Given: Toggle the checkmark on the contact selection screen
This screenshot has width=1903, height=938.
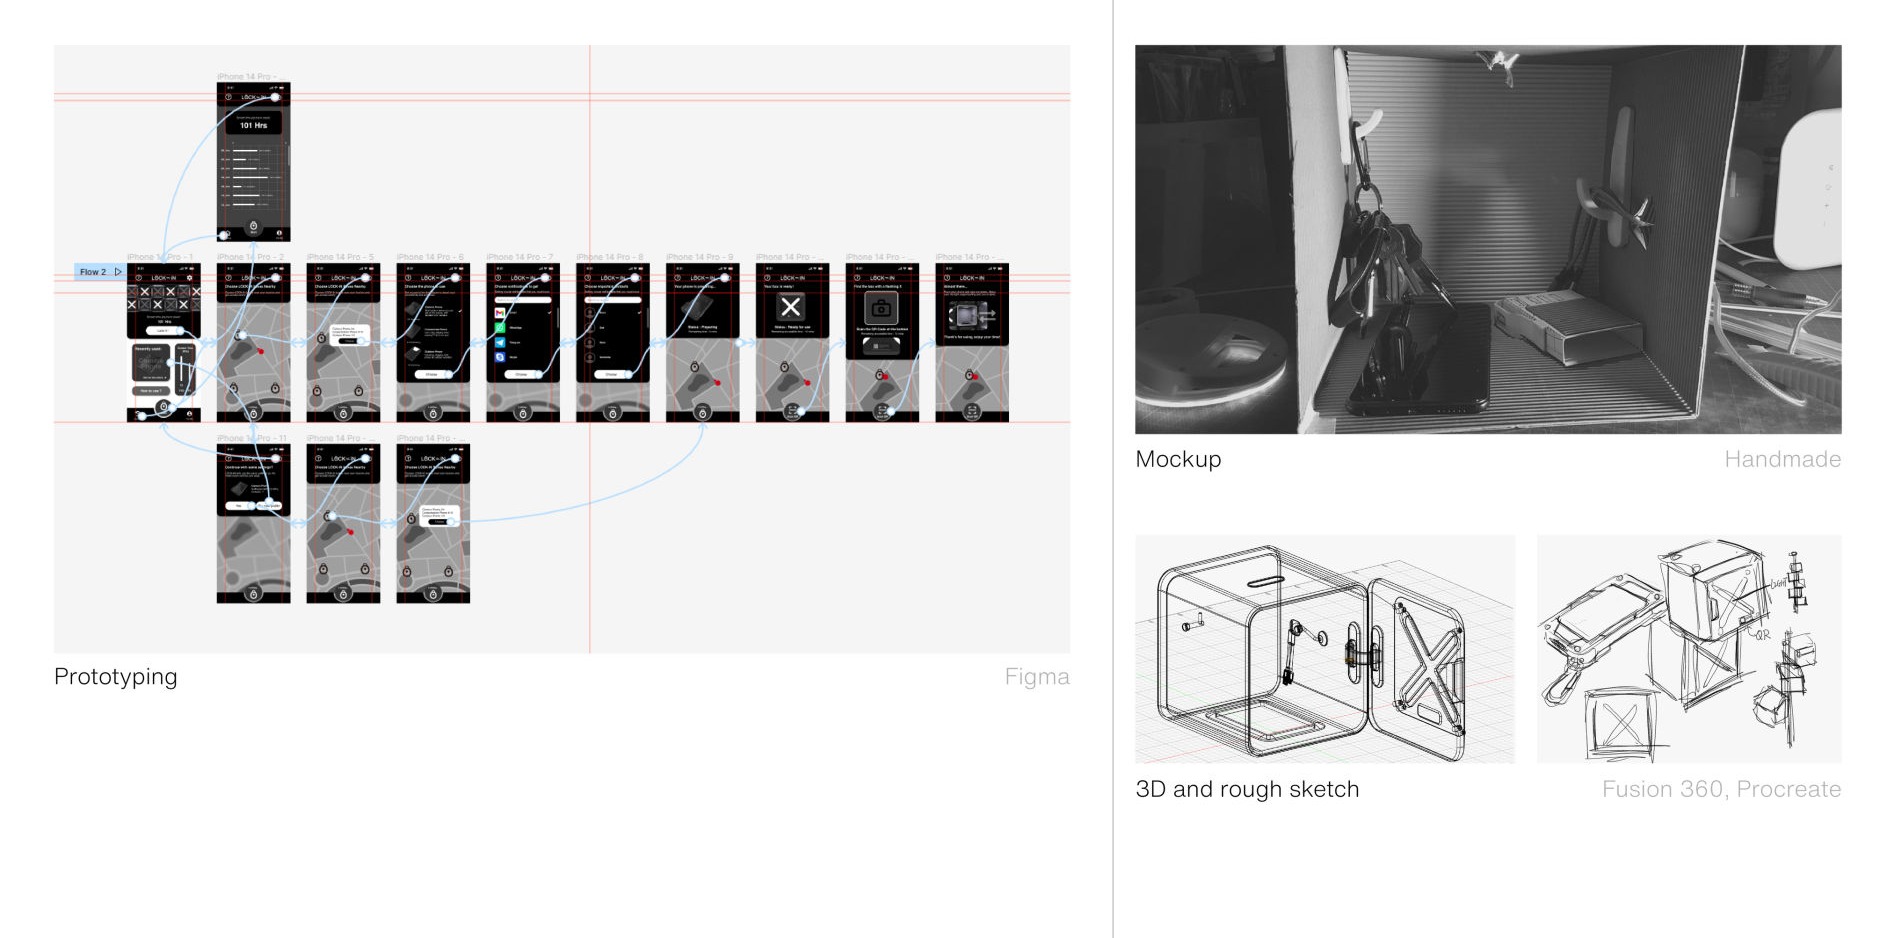Looking at the screenshot, I should 639,312.
